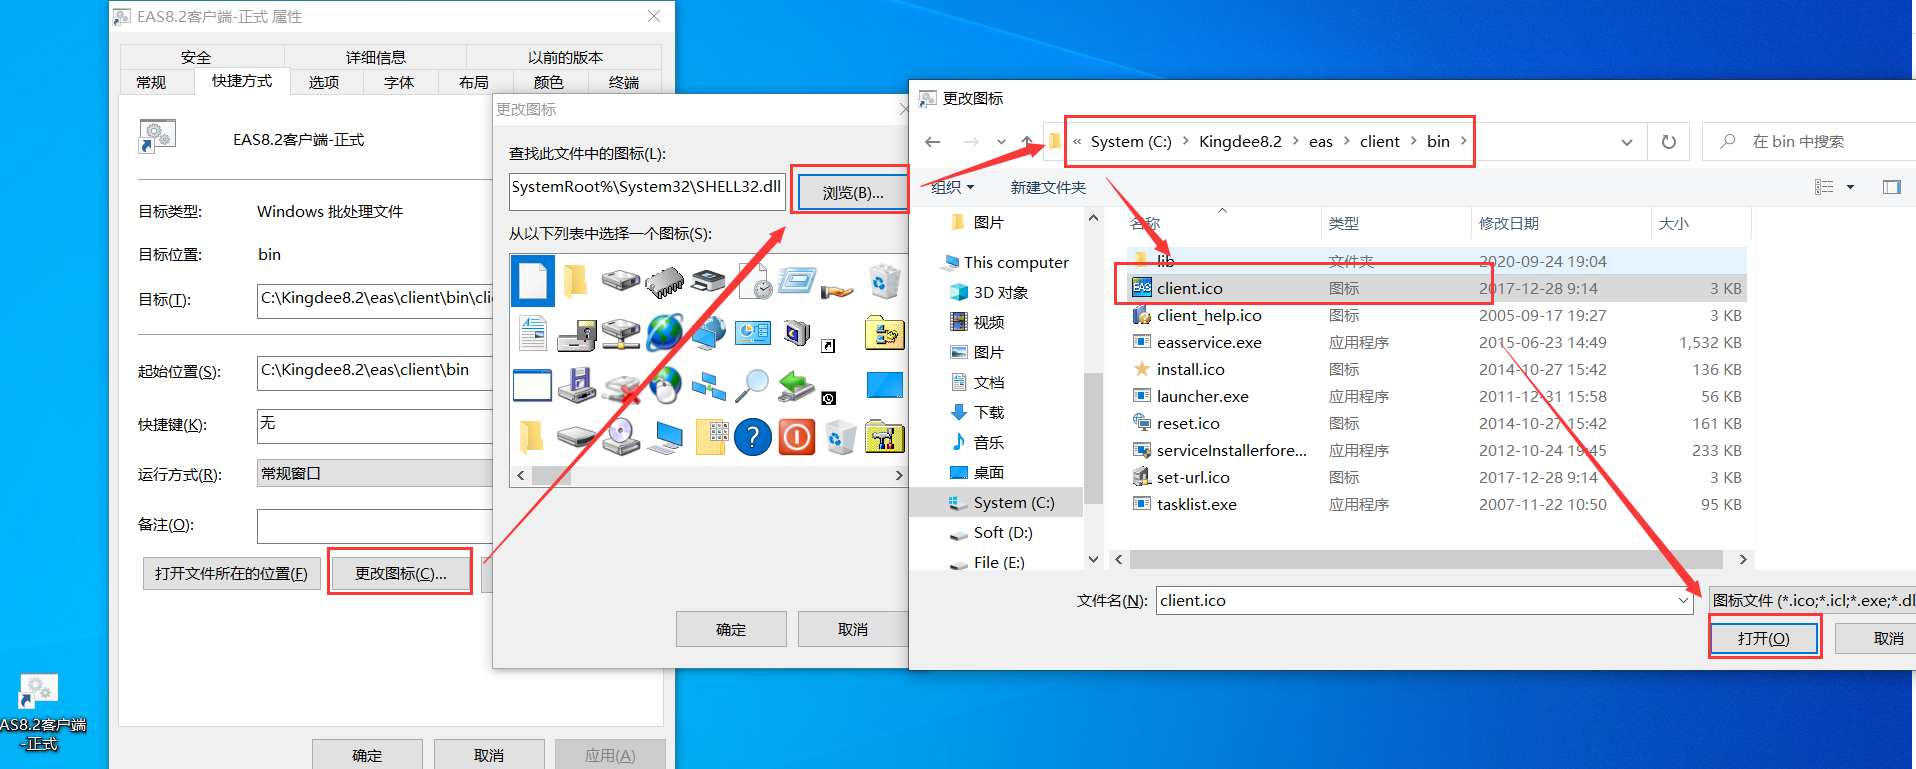This screenshot has height=769, width=1916.
Task: Refresh the bin folder listing
Action: (1669, 142)
